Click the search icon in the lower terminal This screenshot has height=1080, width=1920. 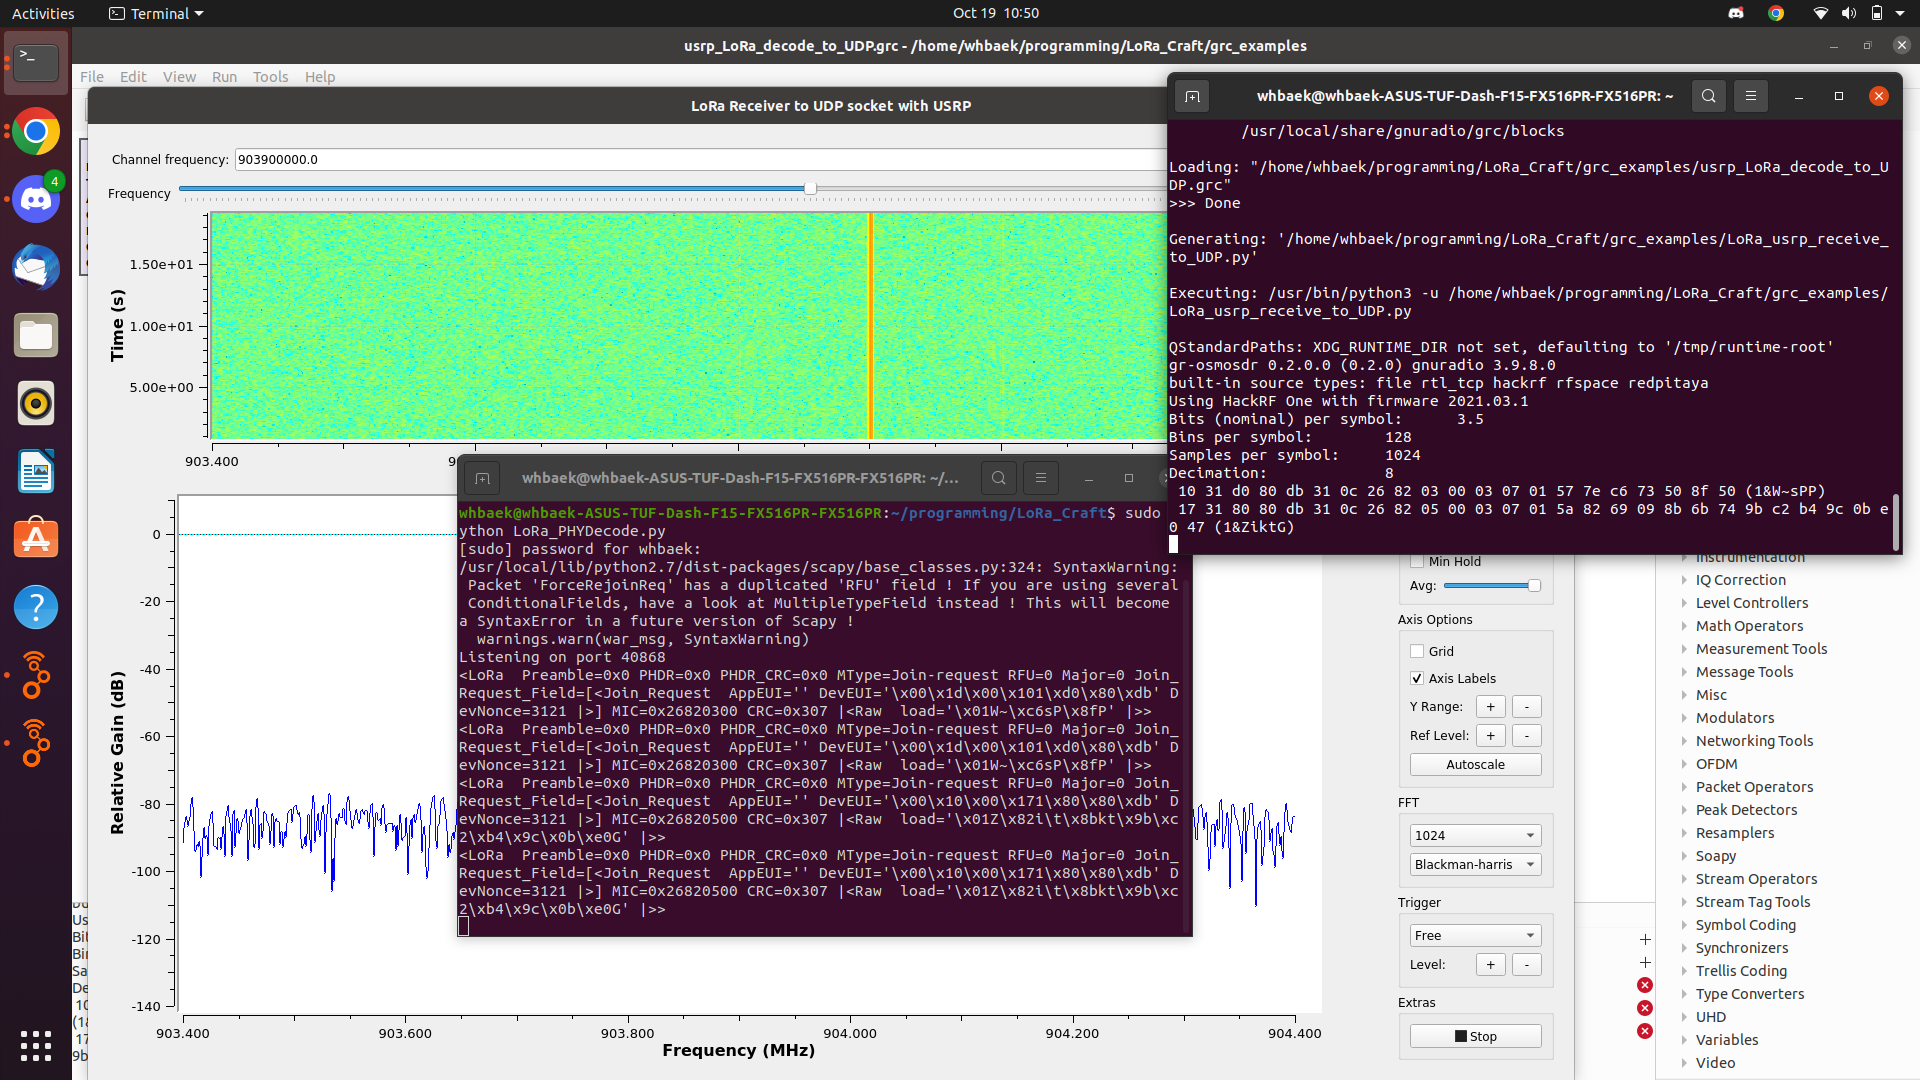tap(998, 478)
